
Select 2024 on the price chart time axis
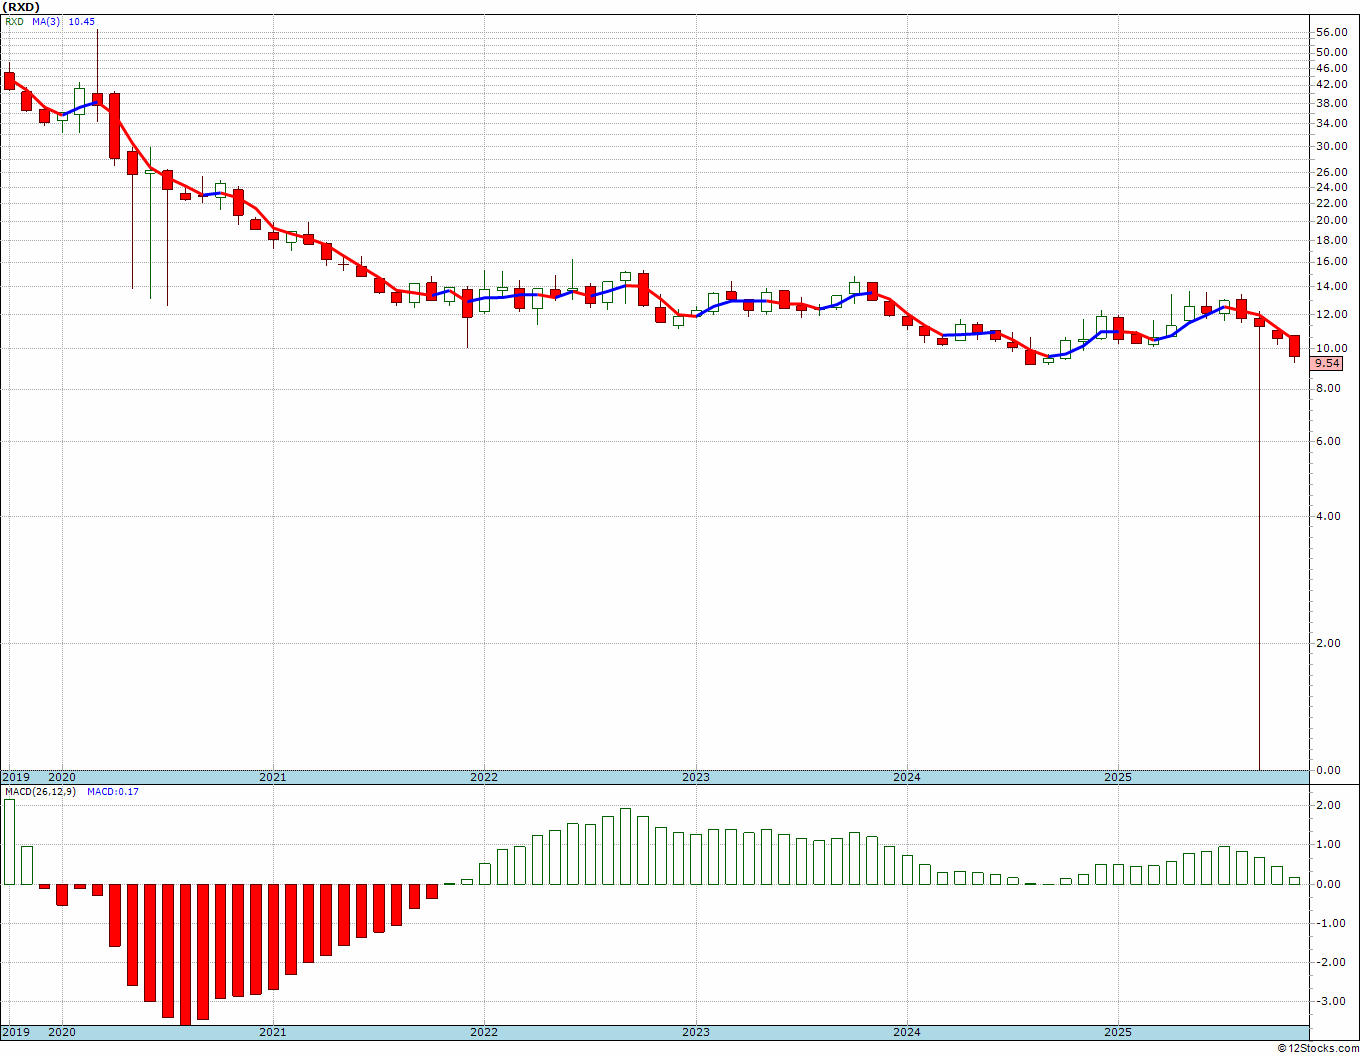click(907, 777)
